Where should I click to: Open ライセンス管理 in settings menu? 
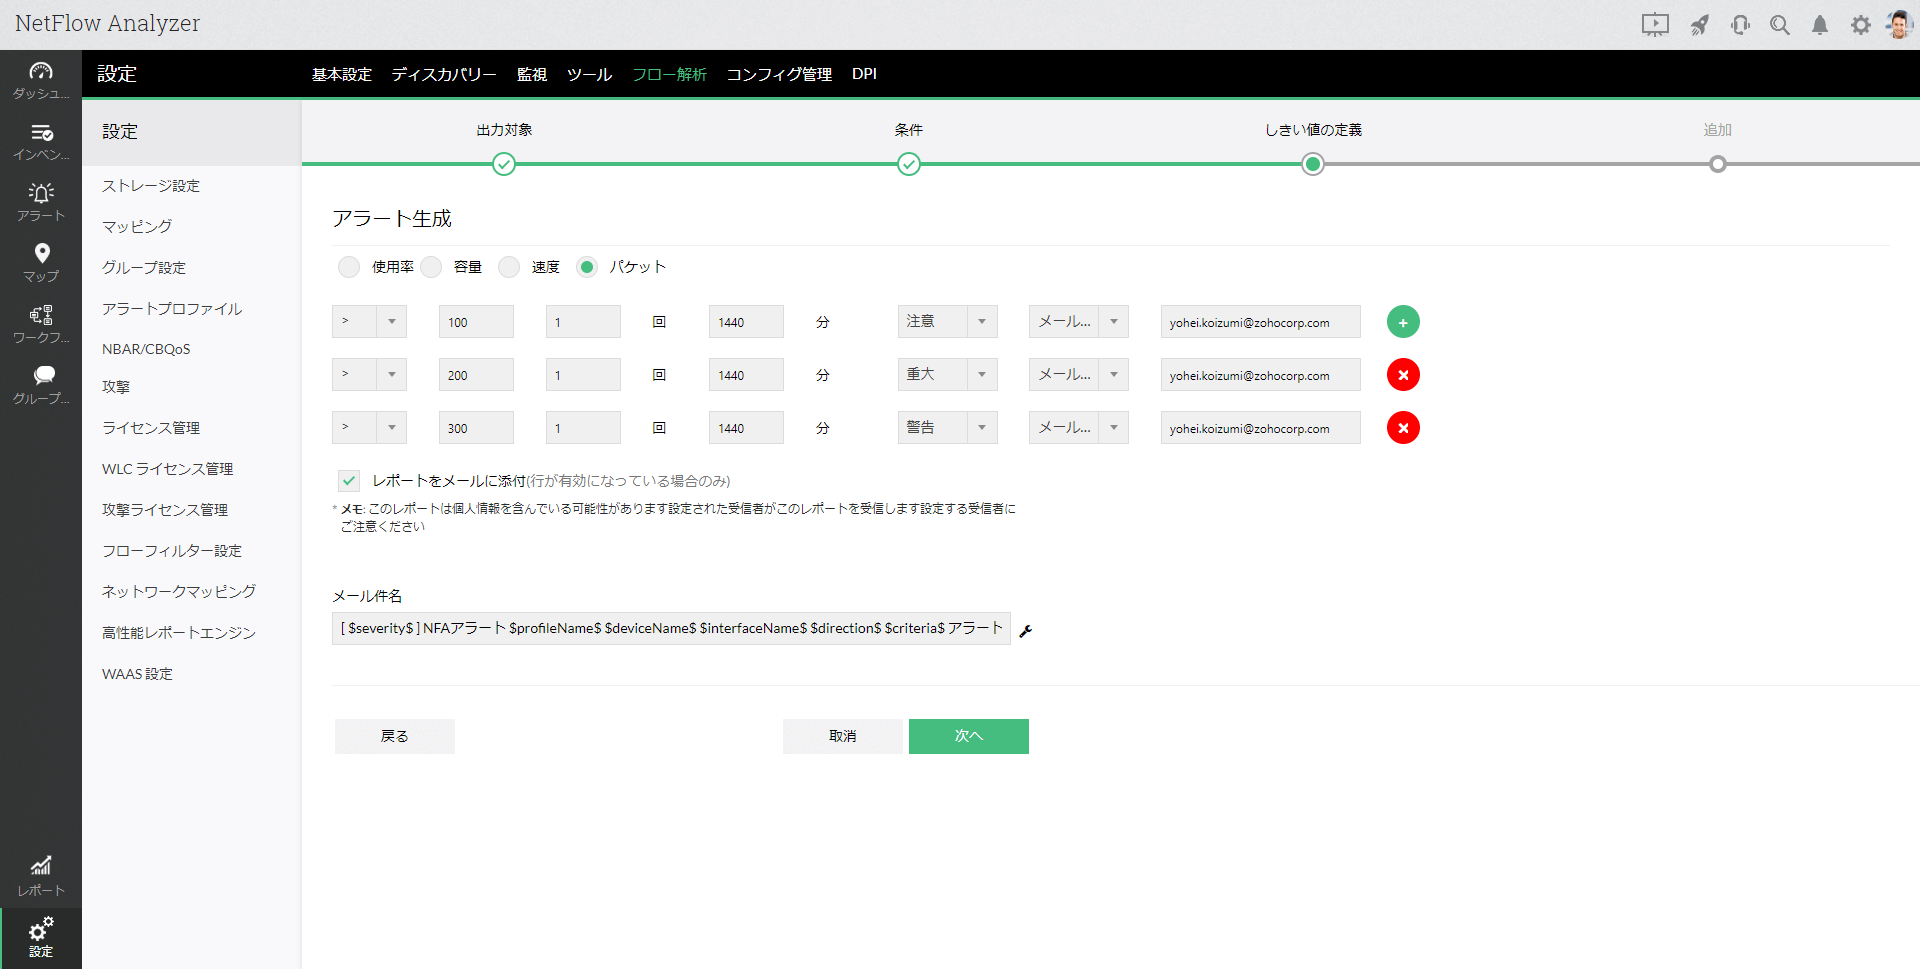(151, 428)
